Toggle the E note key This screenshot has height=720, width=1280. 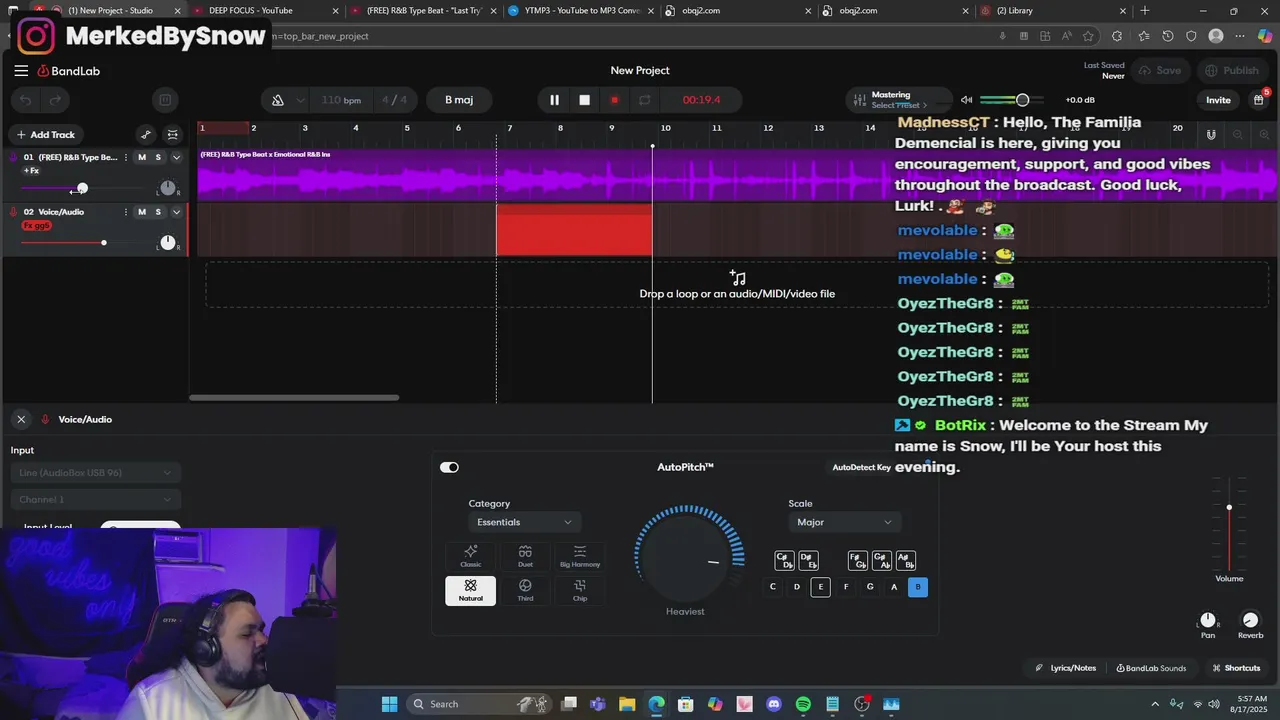click(x=821, y=587)
